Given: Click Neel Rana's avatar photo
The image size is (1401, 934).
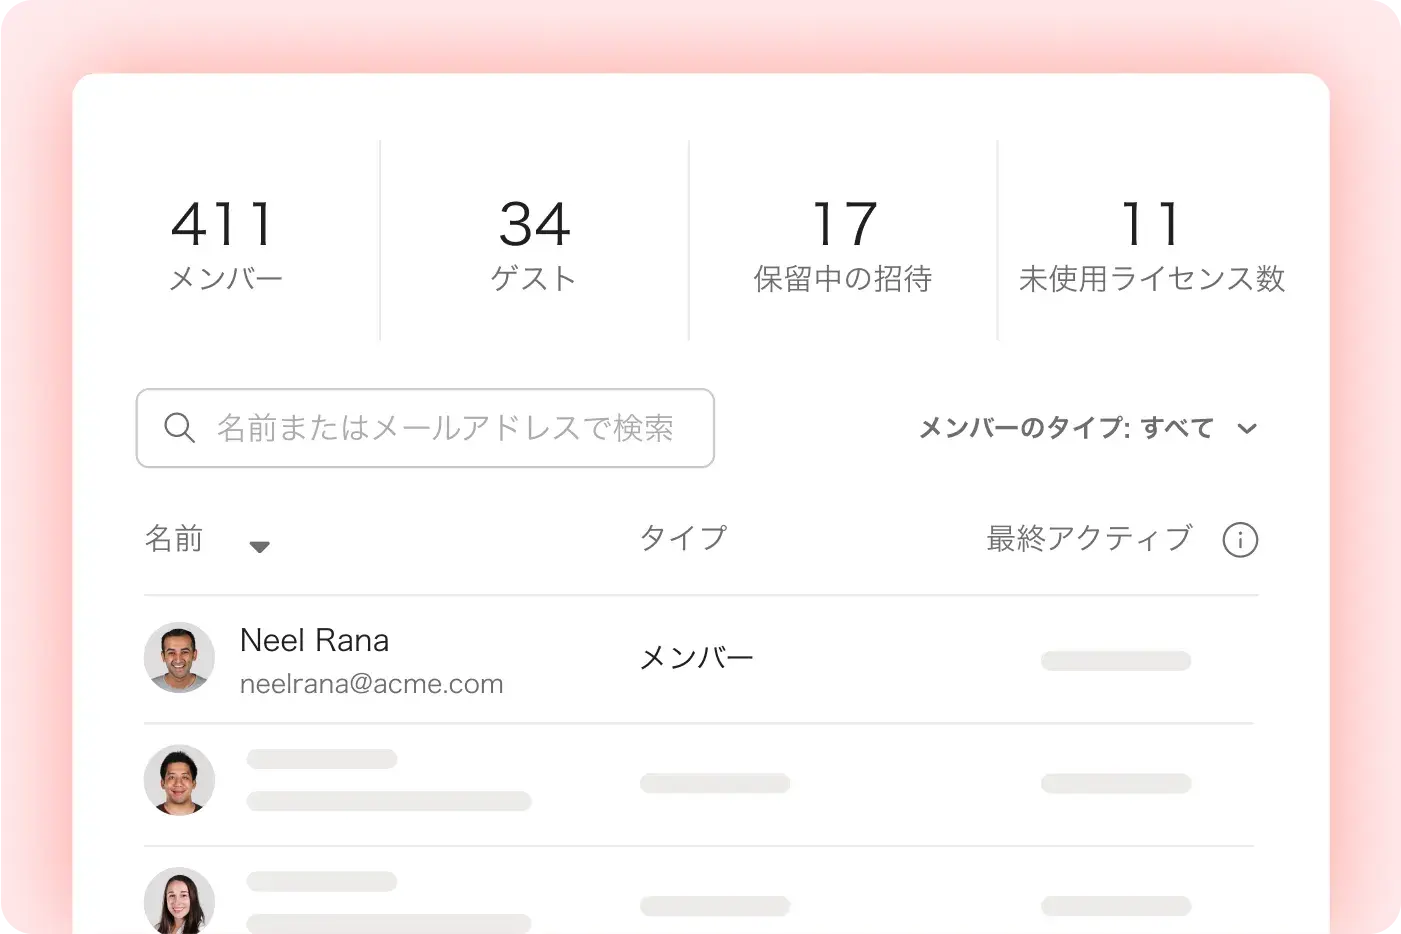Looking at the screenshot, I should pyautogui.click(x=180, y=658).
